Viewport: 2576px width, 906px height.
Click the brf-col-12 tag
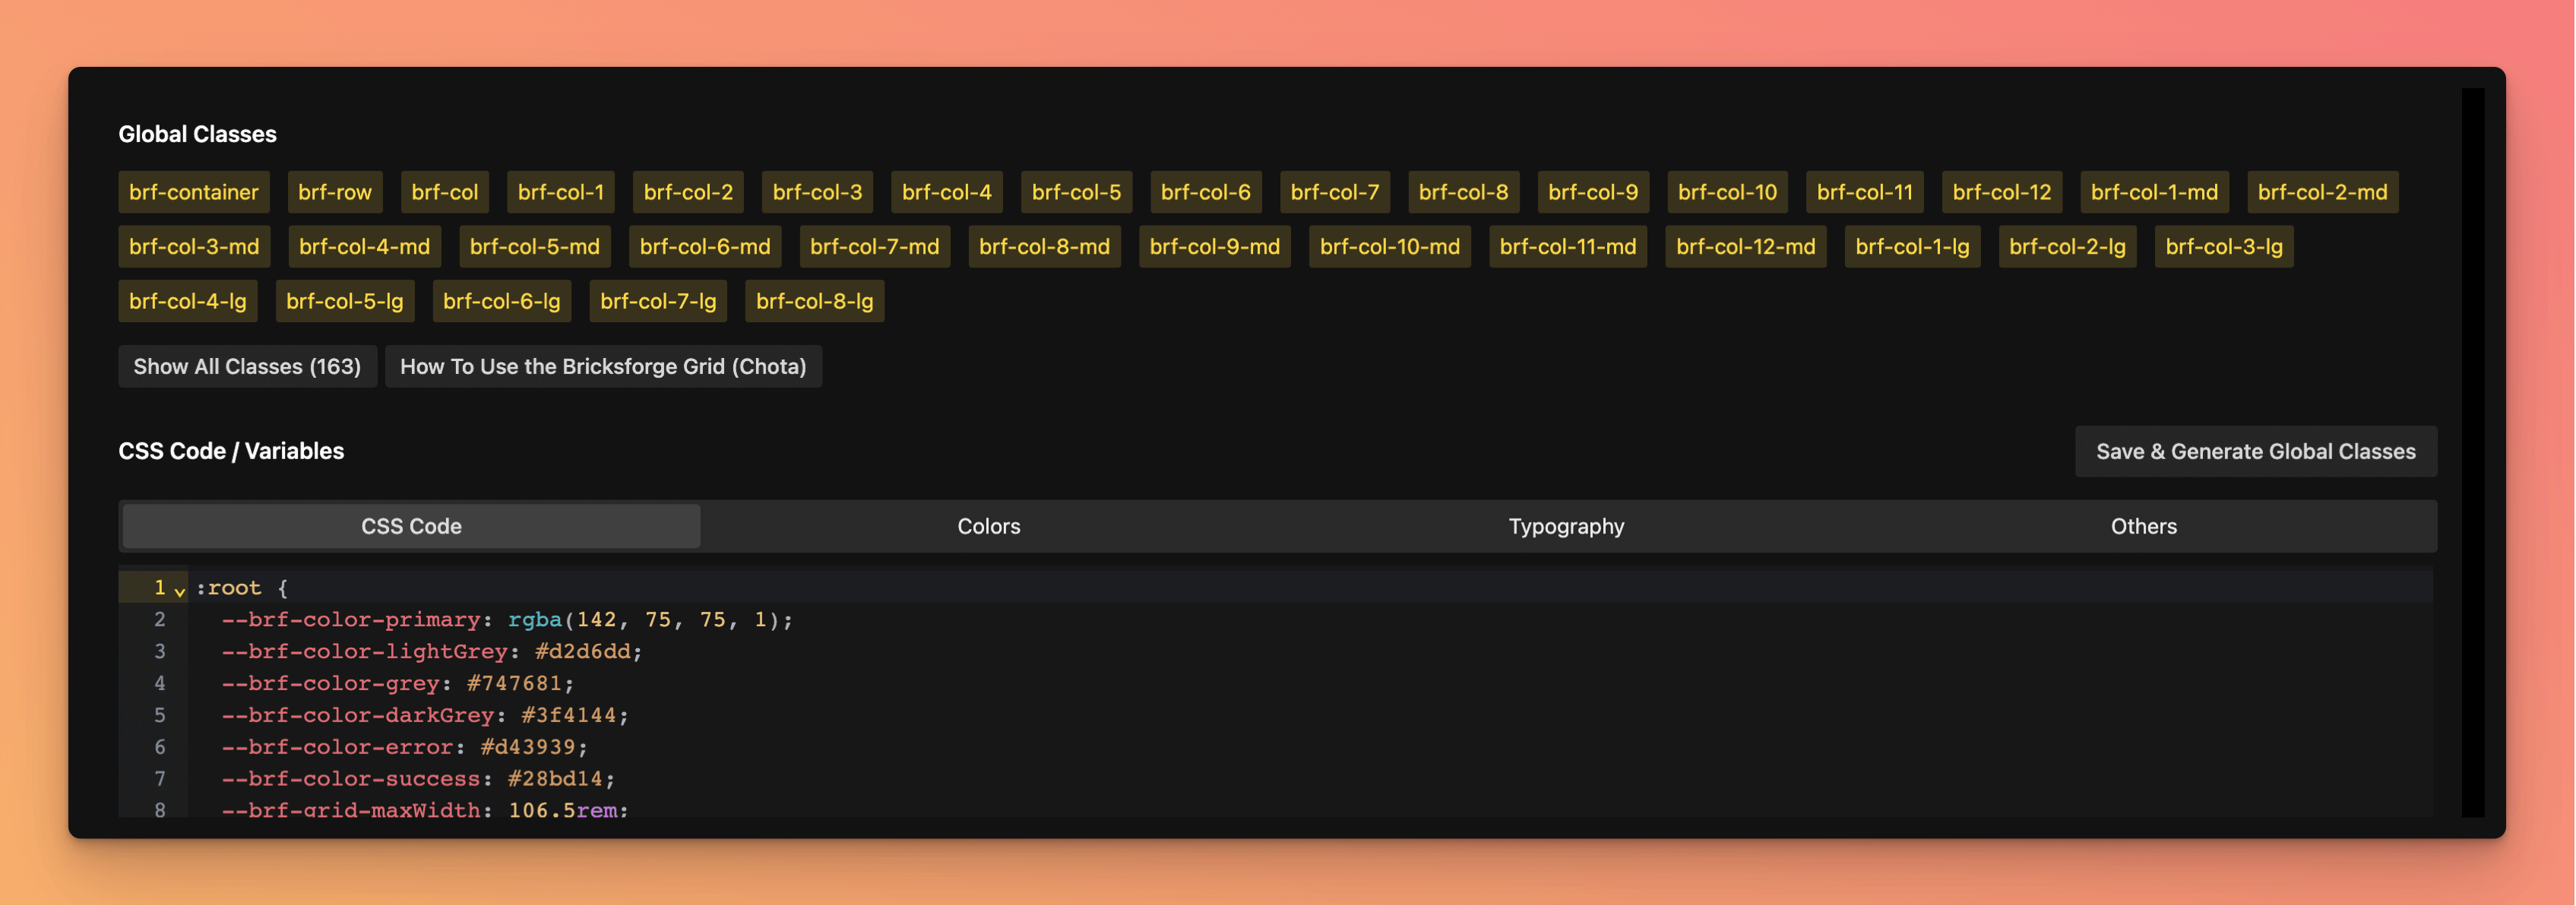[2002, 192]
